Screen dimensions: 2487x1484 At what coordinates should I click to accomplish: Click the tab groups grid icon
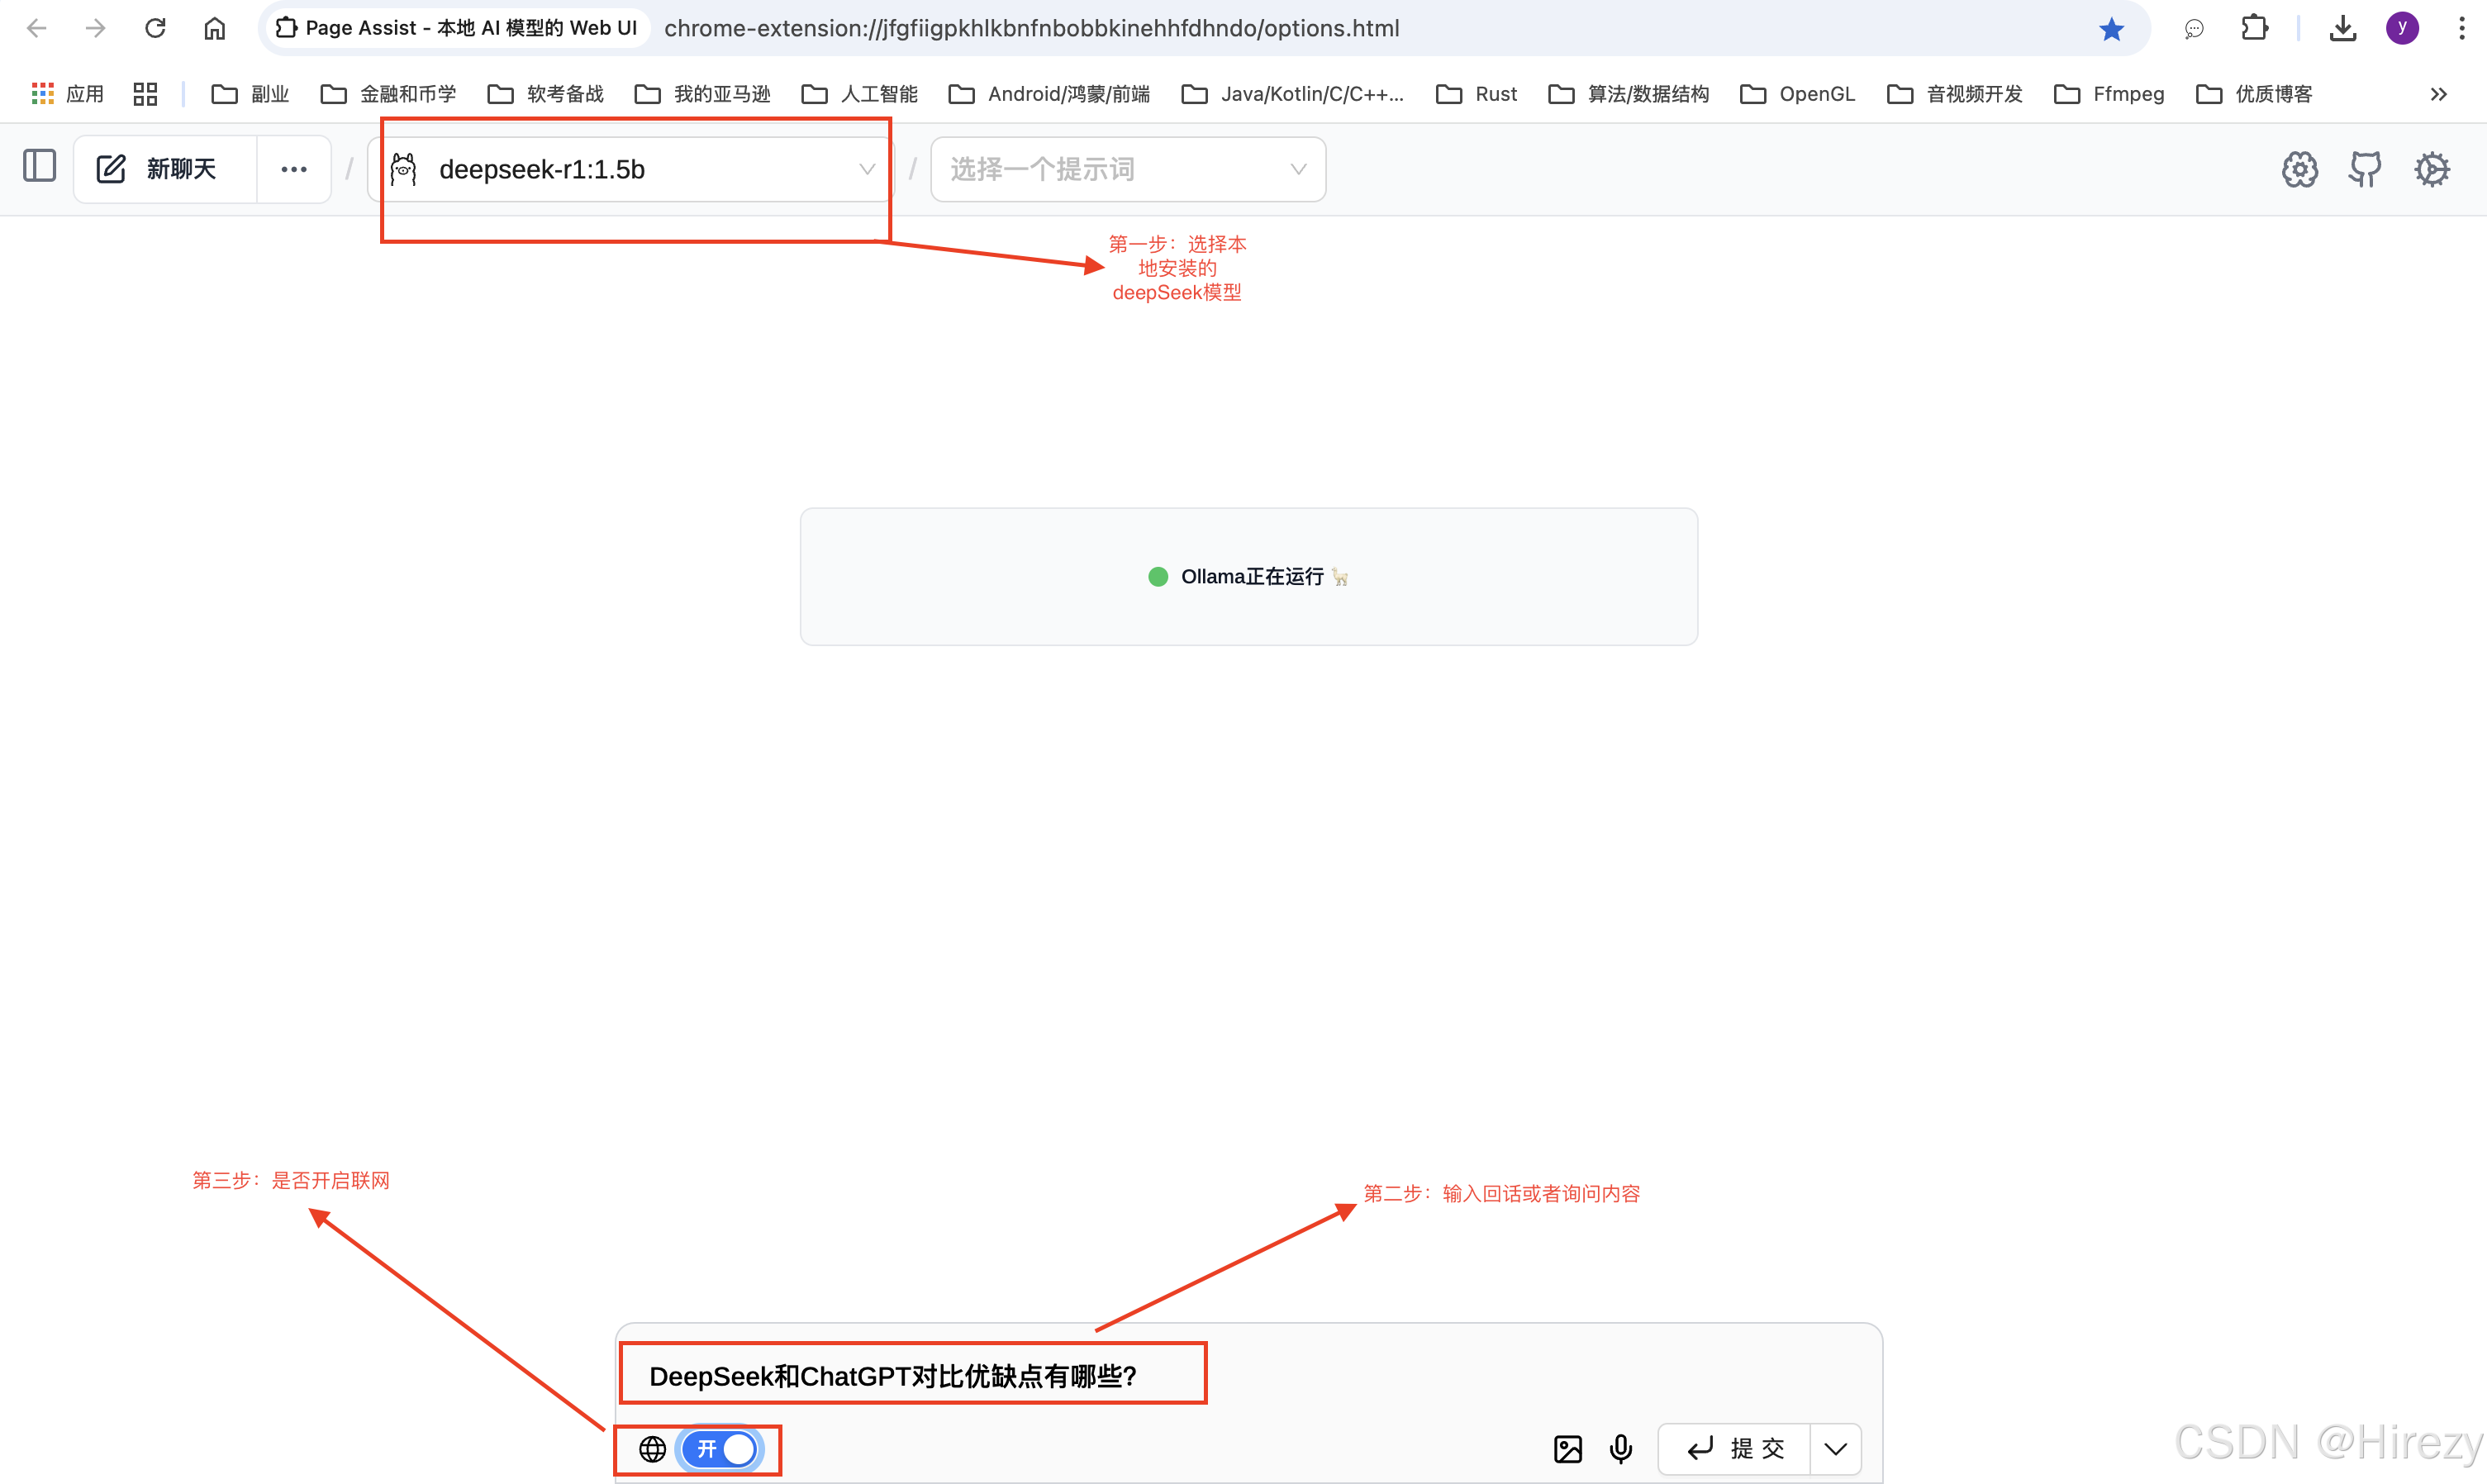coord(145,94)
